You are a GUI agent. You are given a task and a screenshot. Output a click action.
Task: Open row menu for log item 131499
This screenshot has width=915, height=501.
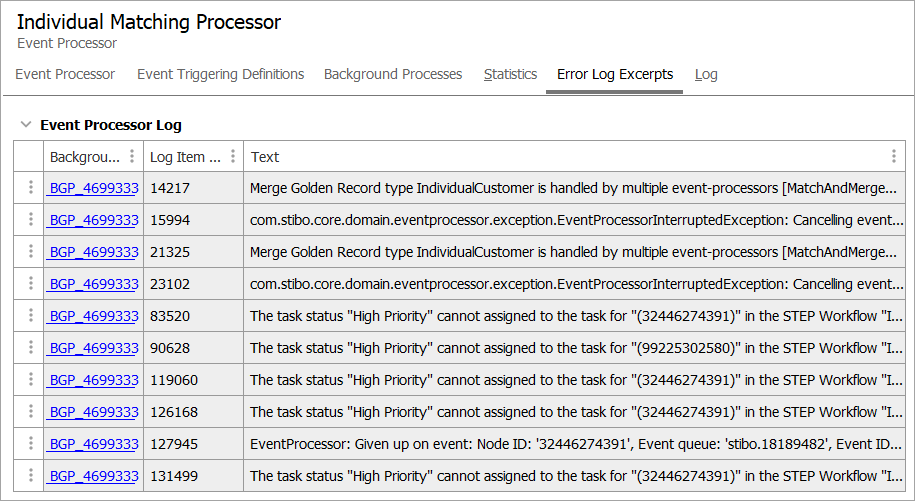coord(30,476)
